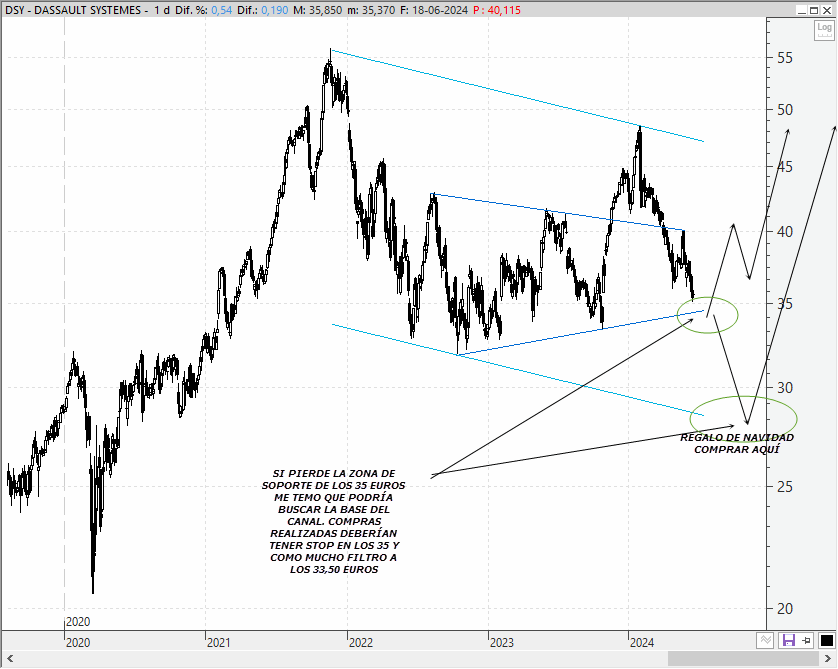Click the minimum value m: 35,370
This screenshot has width=838, height=669.
click(371, 10)
